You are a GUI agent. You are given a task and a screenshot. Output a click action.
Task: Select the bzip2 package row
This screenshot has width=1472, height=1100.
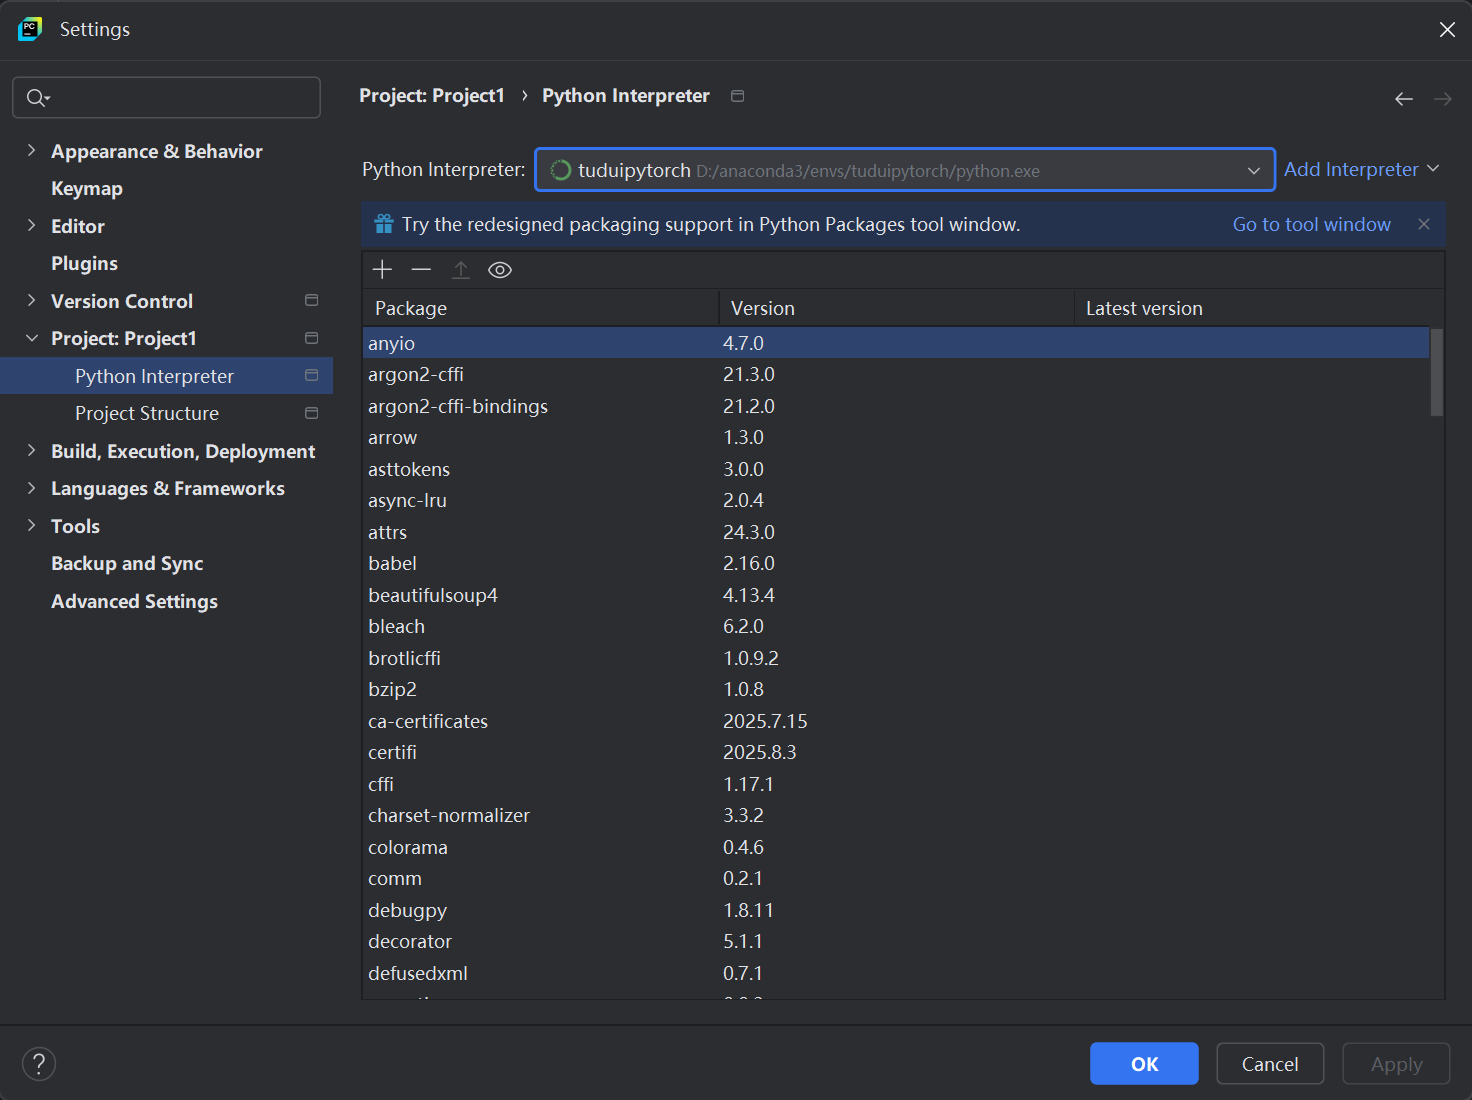coord(896,689)
